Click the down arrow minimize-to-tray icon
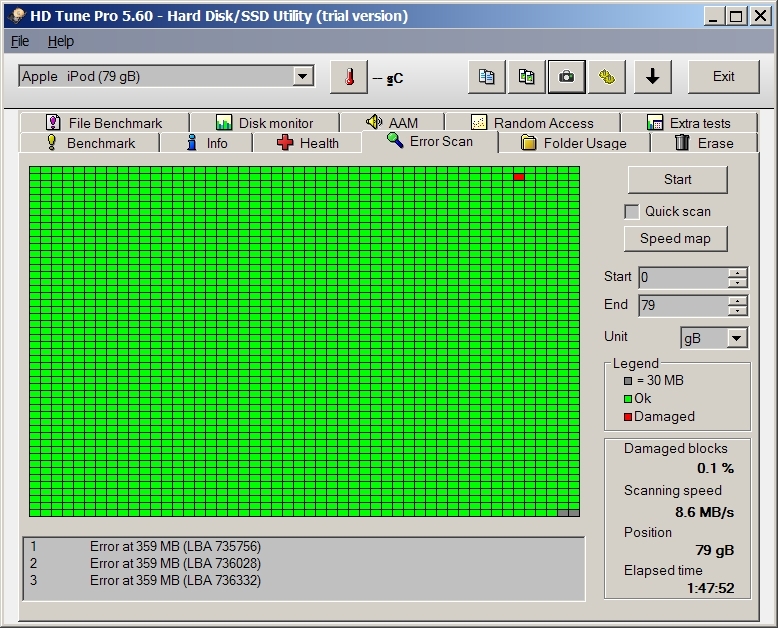 tap(652, 77)
